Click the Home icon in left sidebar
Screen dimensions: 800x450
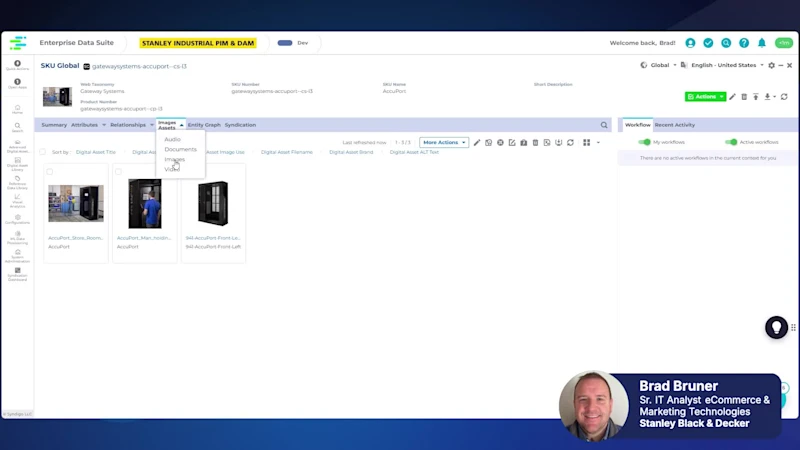pos(17,109)
